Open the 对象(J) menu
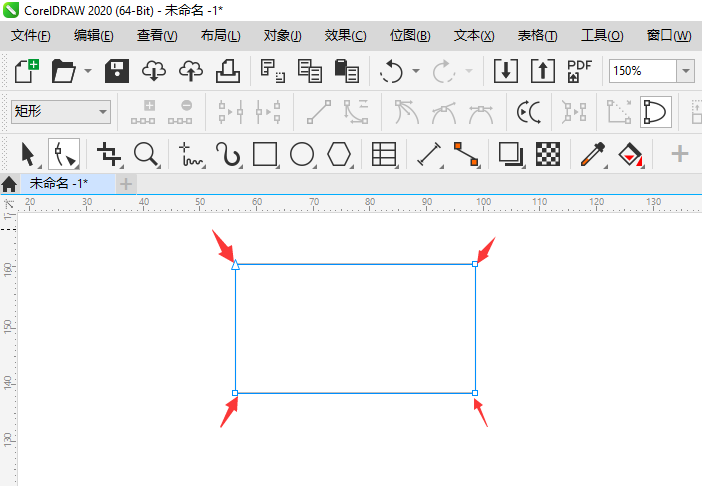 [283, 35]
